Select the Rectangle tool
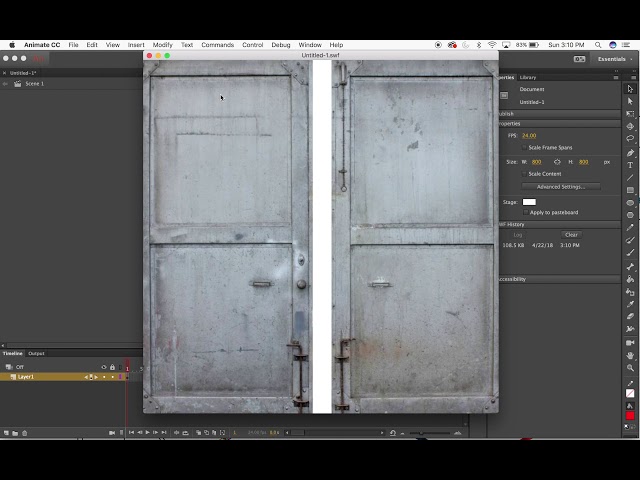The height and width of the screenshot is (480, 640). (630, 190)
